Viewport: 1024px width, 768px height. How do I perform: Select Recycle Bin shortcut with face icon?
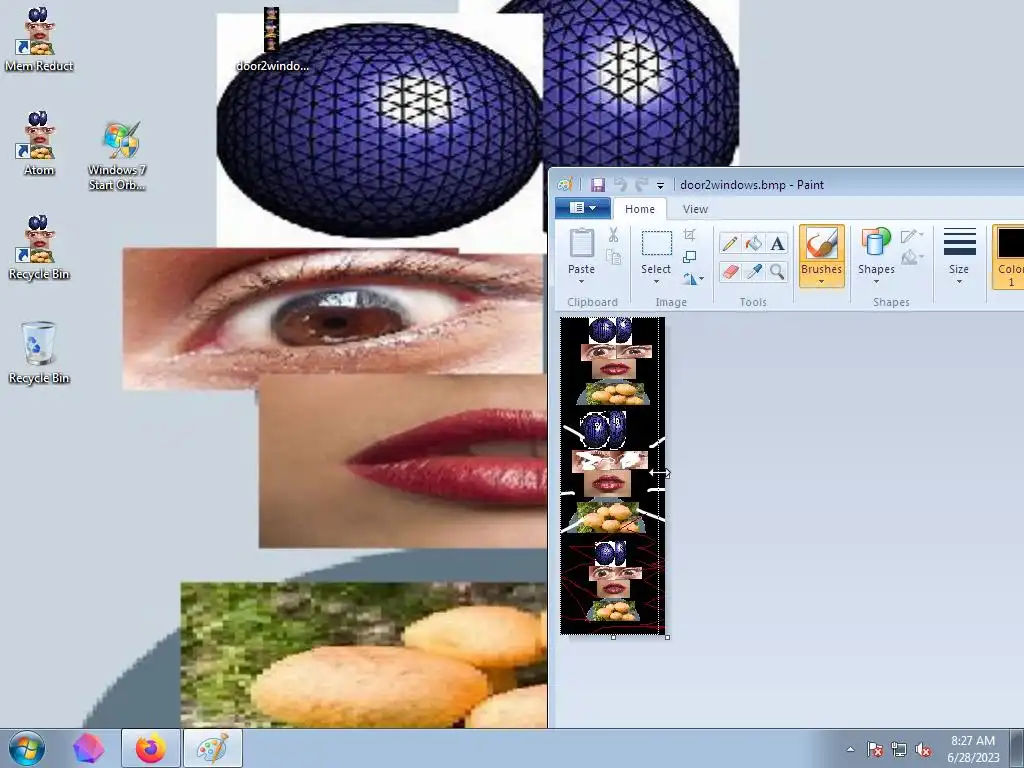tap(39, 248)
